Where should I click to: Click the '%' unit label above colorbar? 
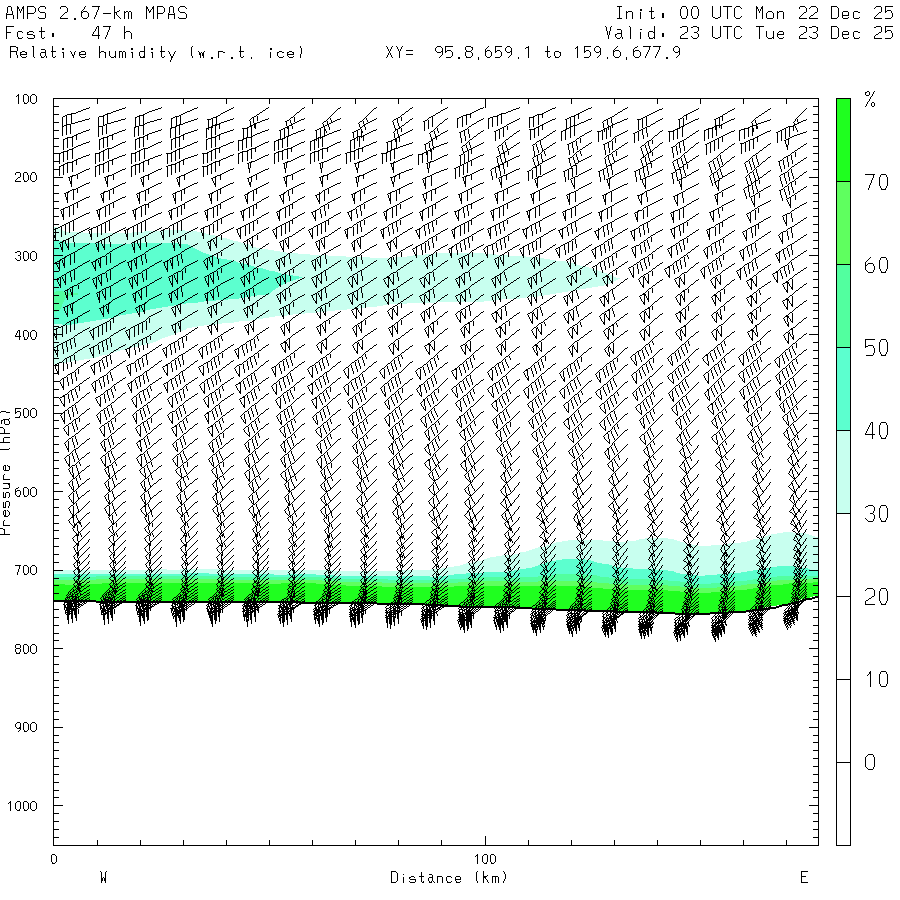tap(870, 100)
